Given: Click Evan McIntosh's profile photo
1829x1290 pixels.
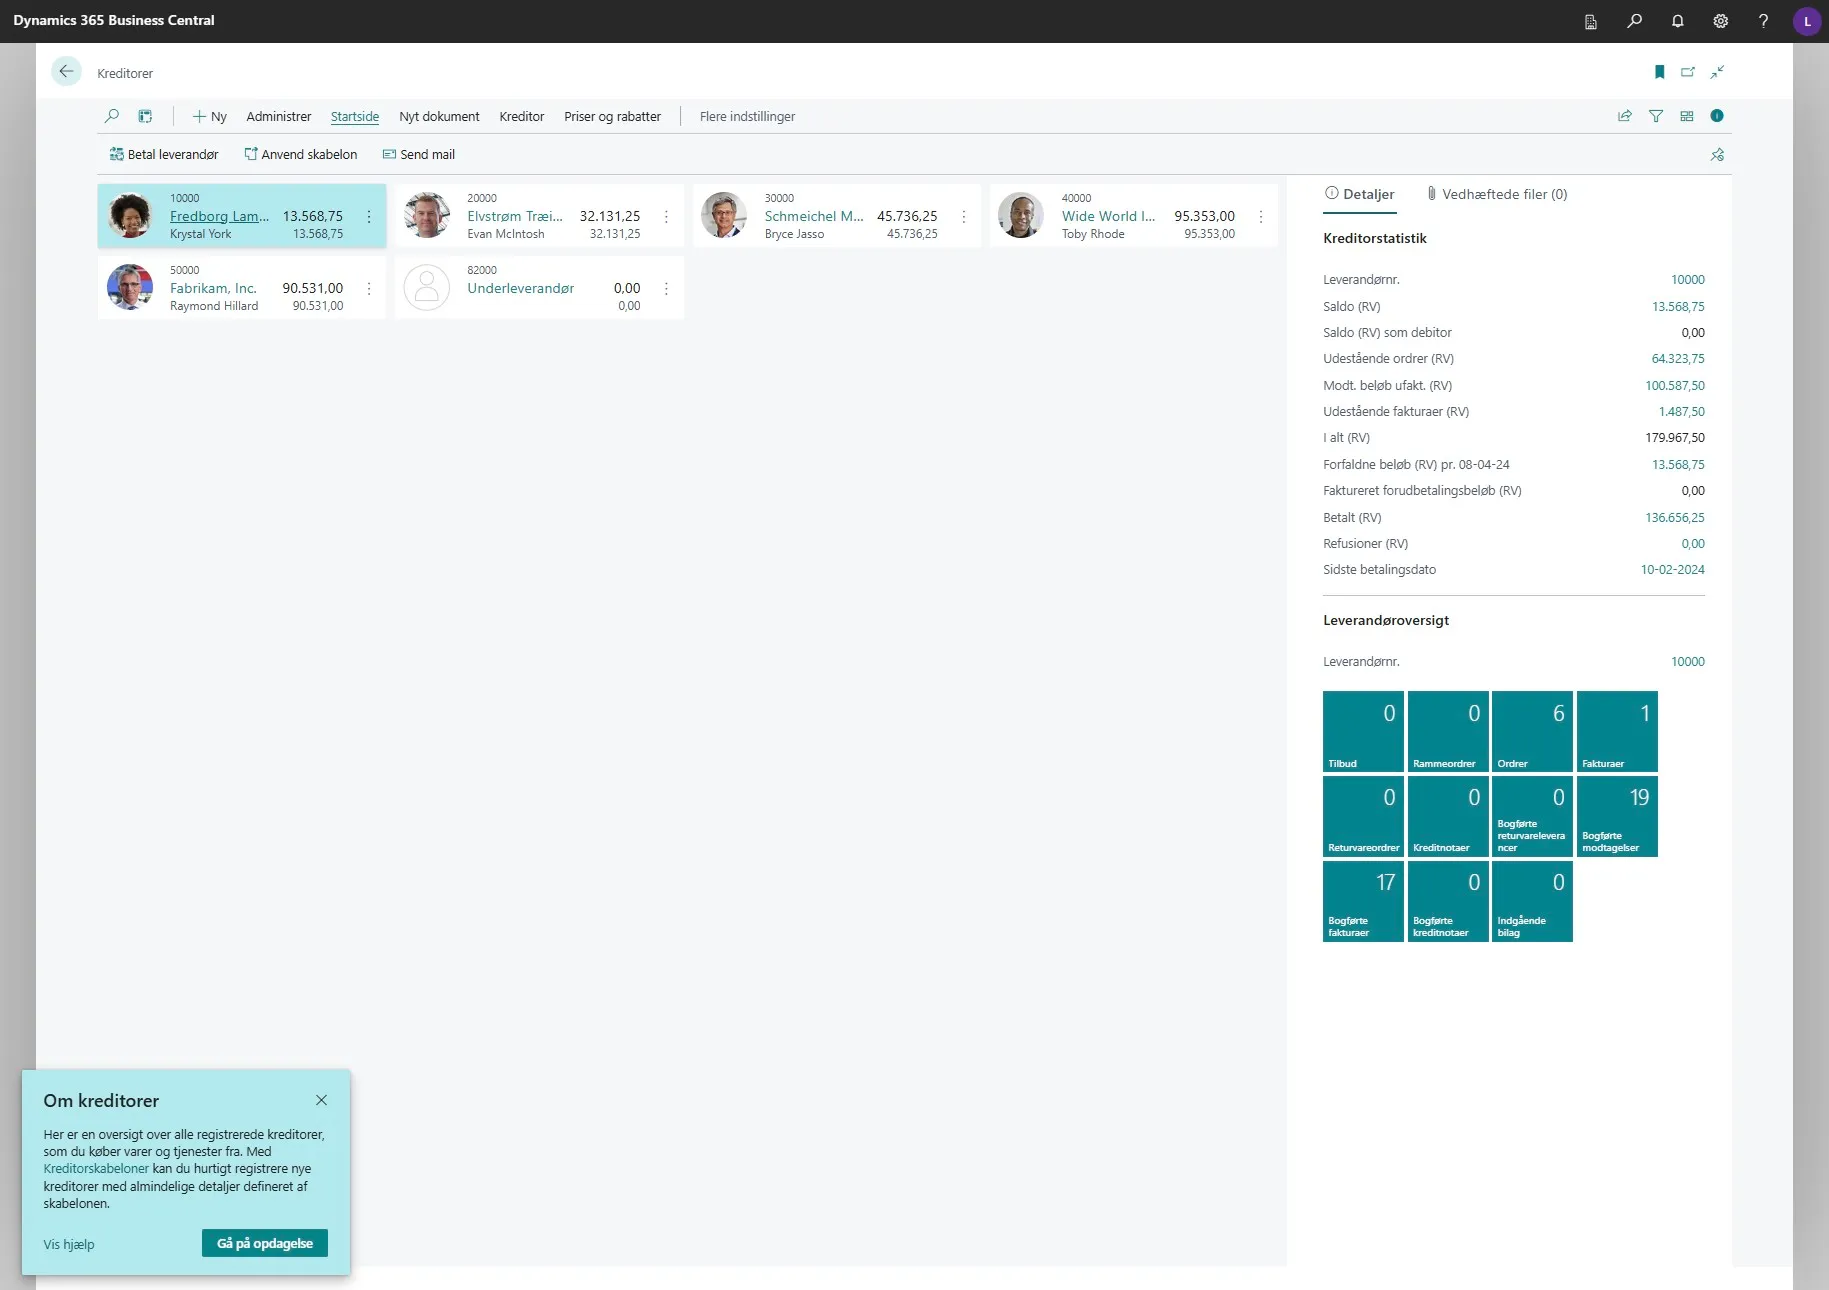Looking at the screenshot, I should (427, 216).
